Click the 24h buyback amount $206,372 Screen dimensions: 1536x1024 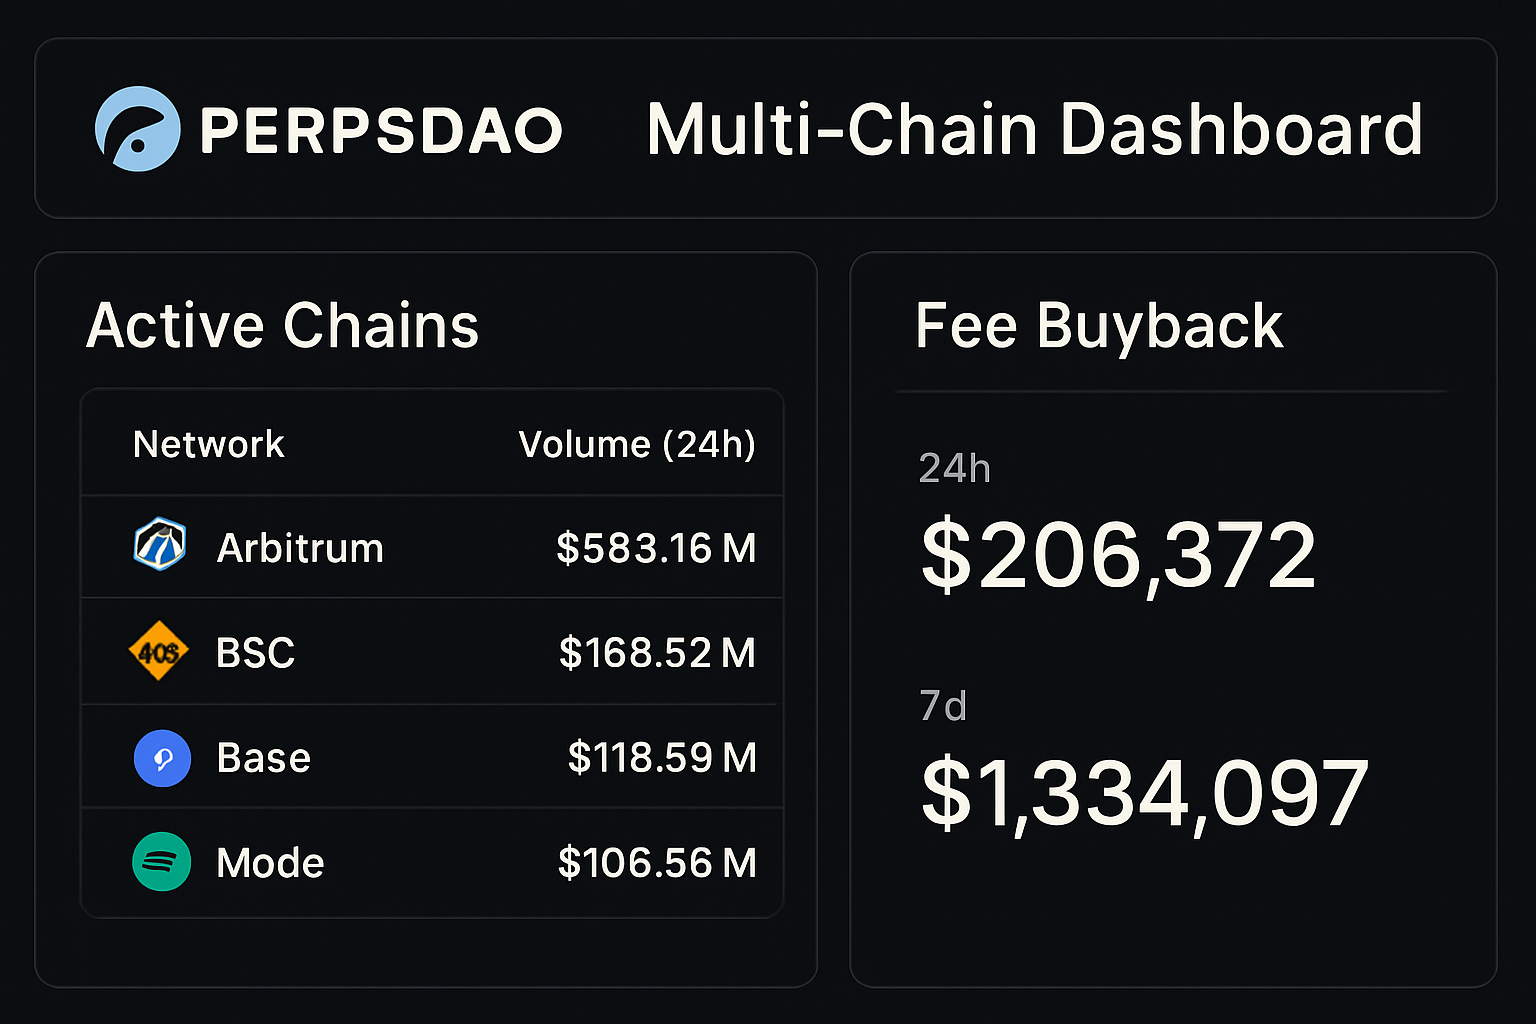coord(1118,556)
